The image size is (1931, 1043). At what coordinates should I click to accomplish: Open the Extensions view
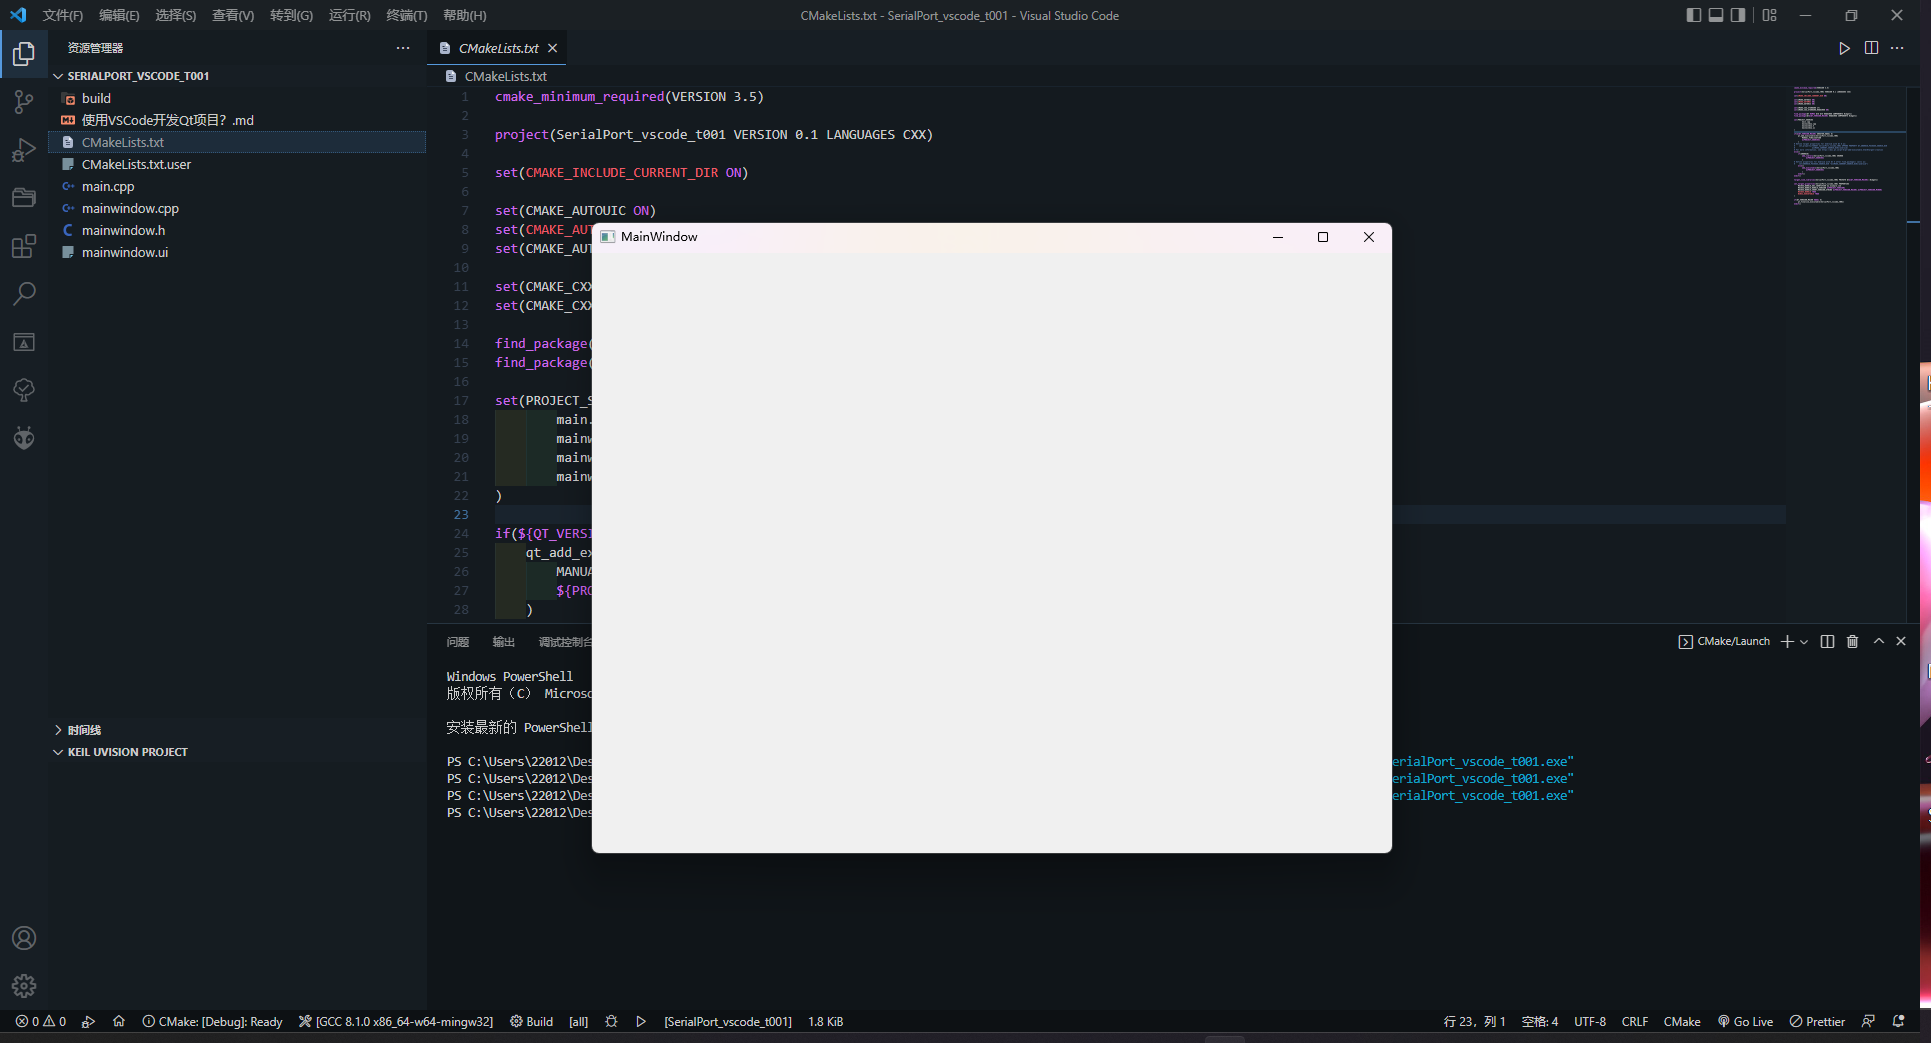(x=24, y=246)
